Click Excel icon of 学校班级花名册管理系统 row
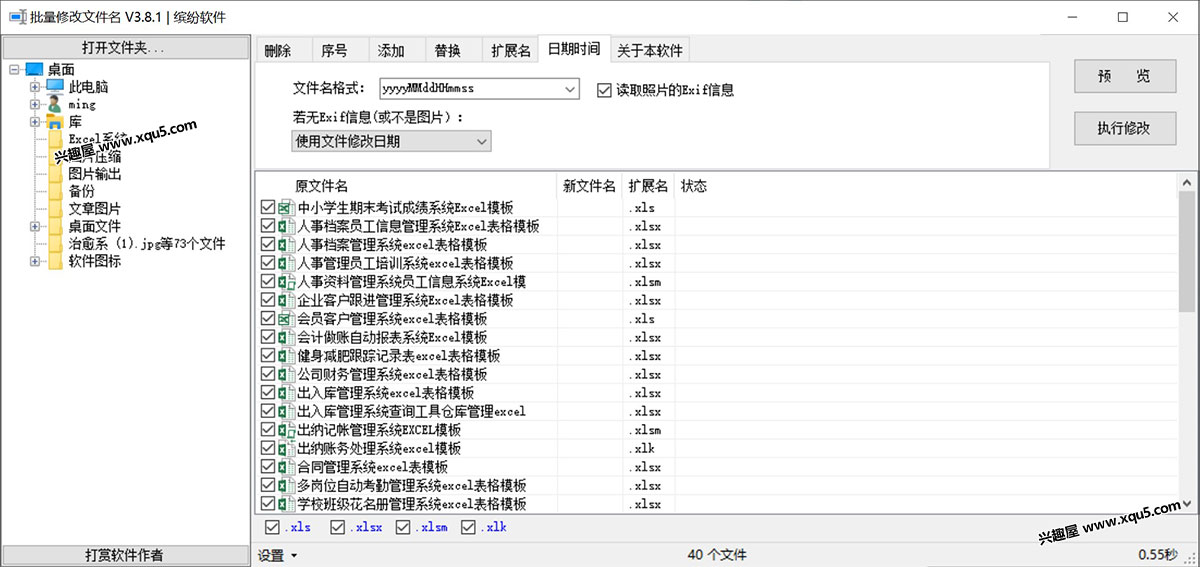The height and width of the screenshot is (567, 1200). [x=286, y=504]
